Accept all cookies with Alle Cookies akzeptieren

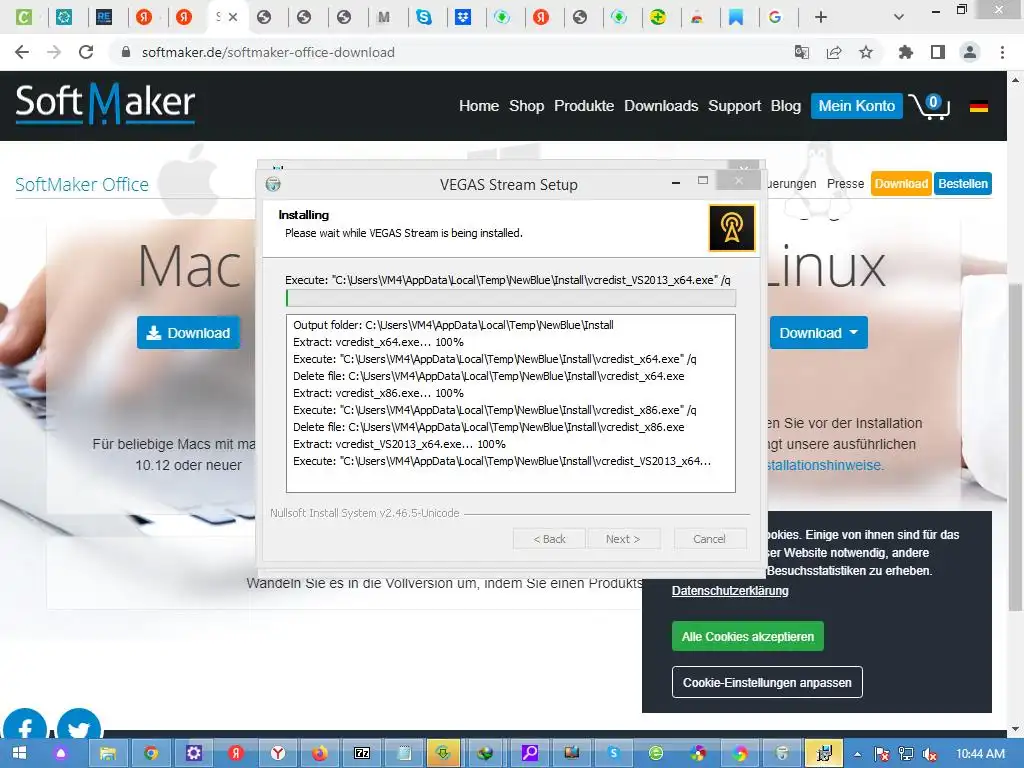tap(748, 636)
